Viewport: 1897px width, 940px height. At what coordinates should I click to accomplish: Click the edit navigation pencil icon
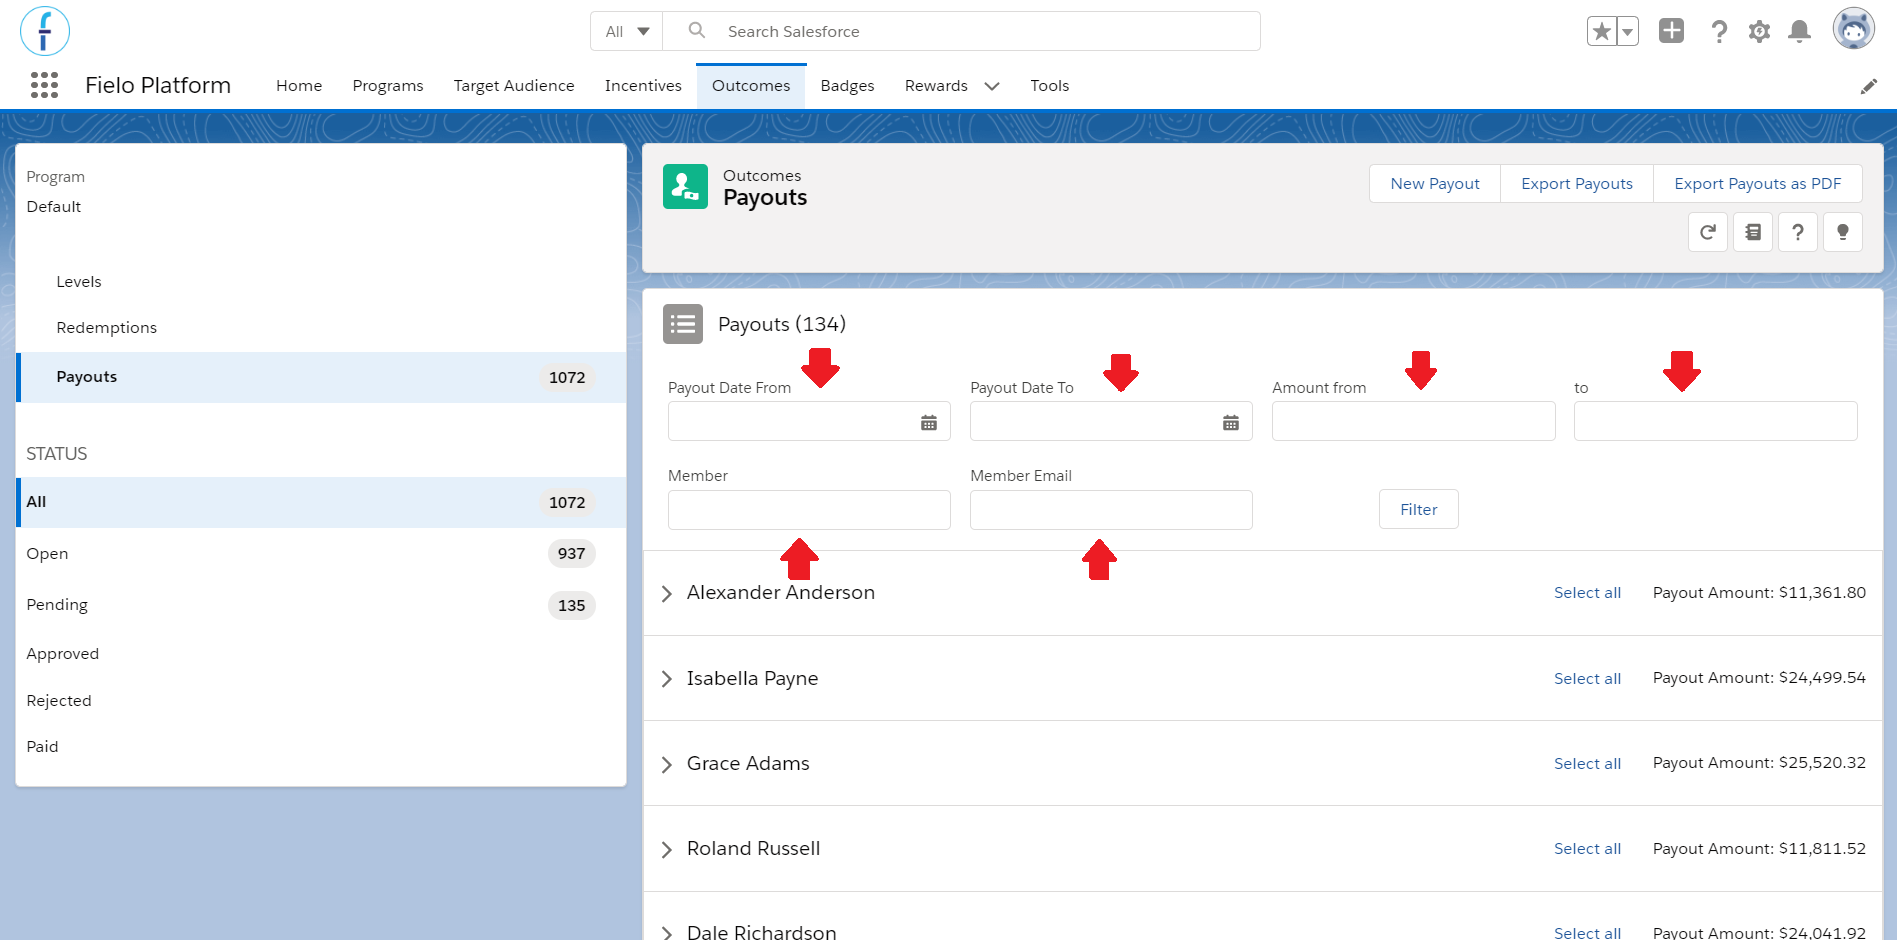click(1868, 87)
